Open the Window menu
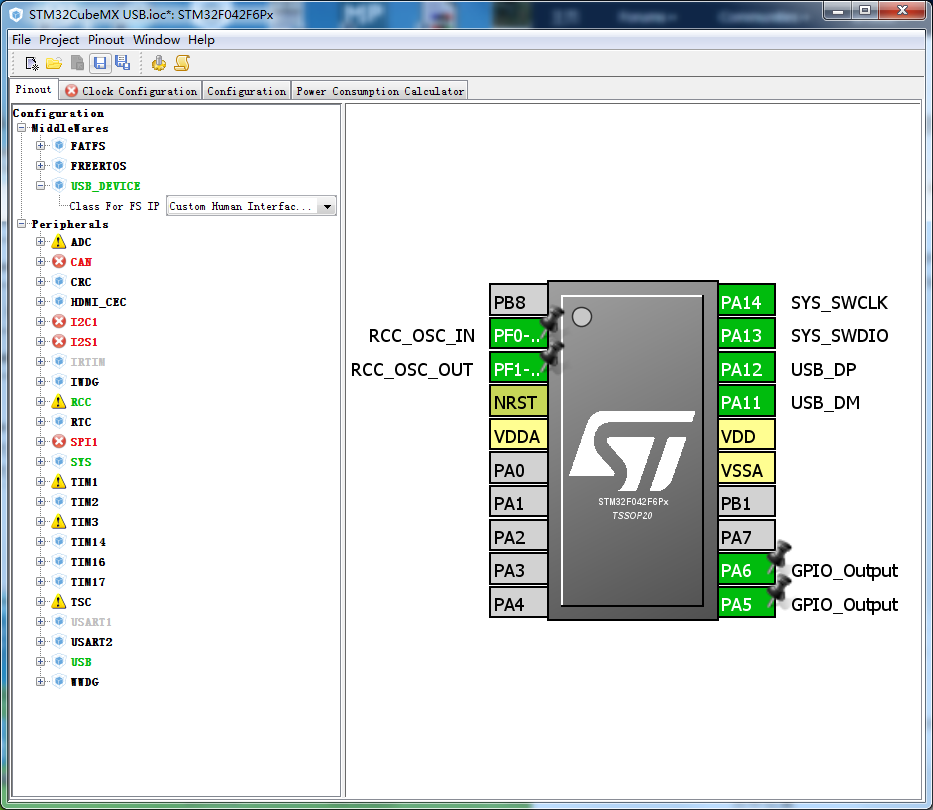The width and height of the screenshot is (933, 810). point(156,40)
